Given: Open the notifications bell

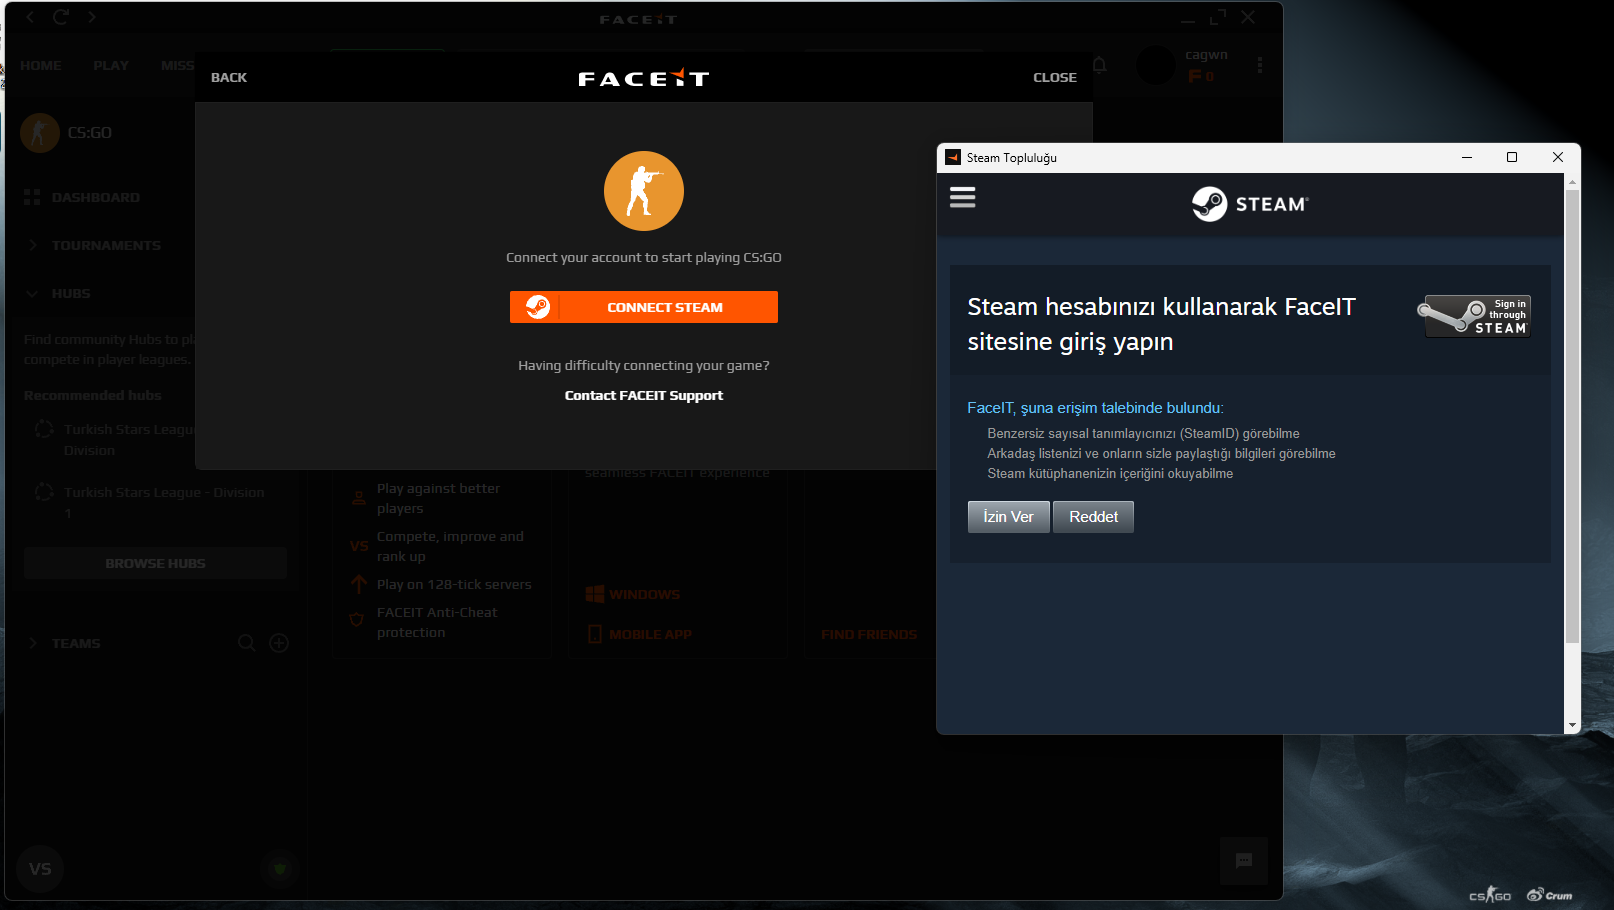Looking at the screenshot, I should tap(1100, 65).
